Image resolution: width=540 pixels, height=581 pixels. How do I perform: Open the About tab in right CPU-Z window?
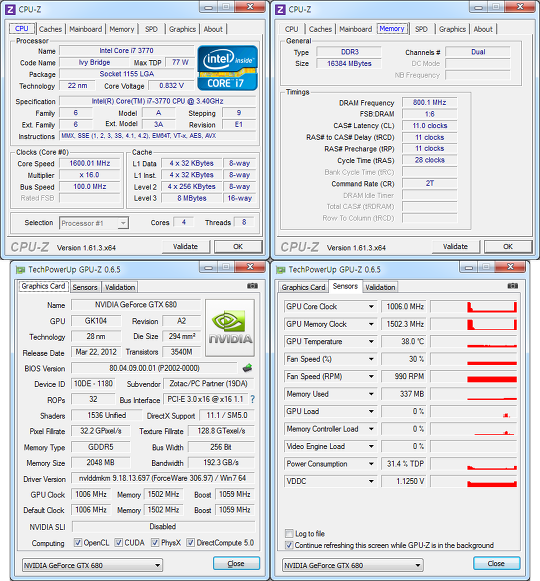[x=483, y=29]
